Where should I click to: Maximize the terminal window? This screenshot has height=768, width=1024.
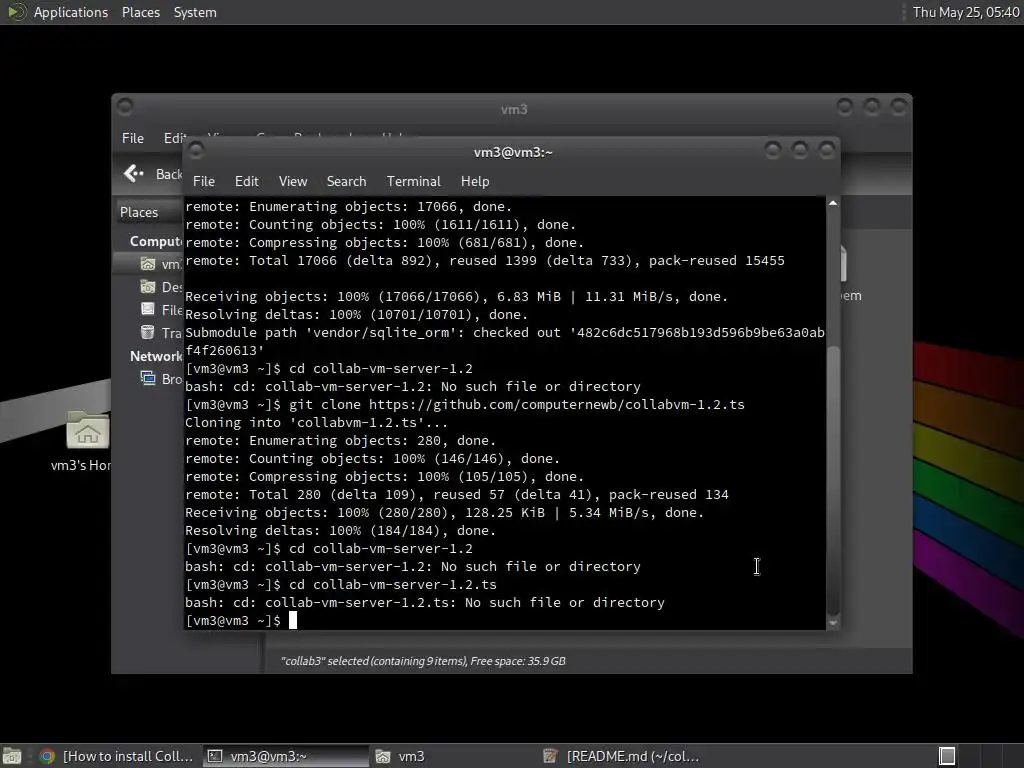800,151
